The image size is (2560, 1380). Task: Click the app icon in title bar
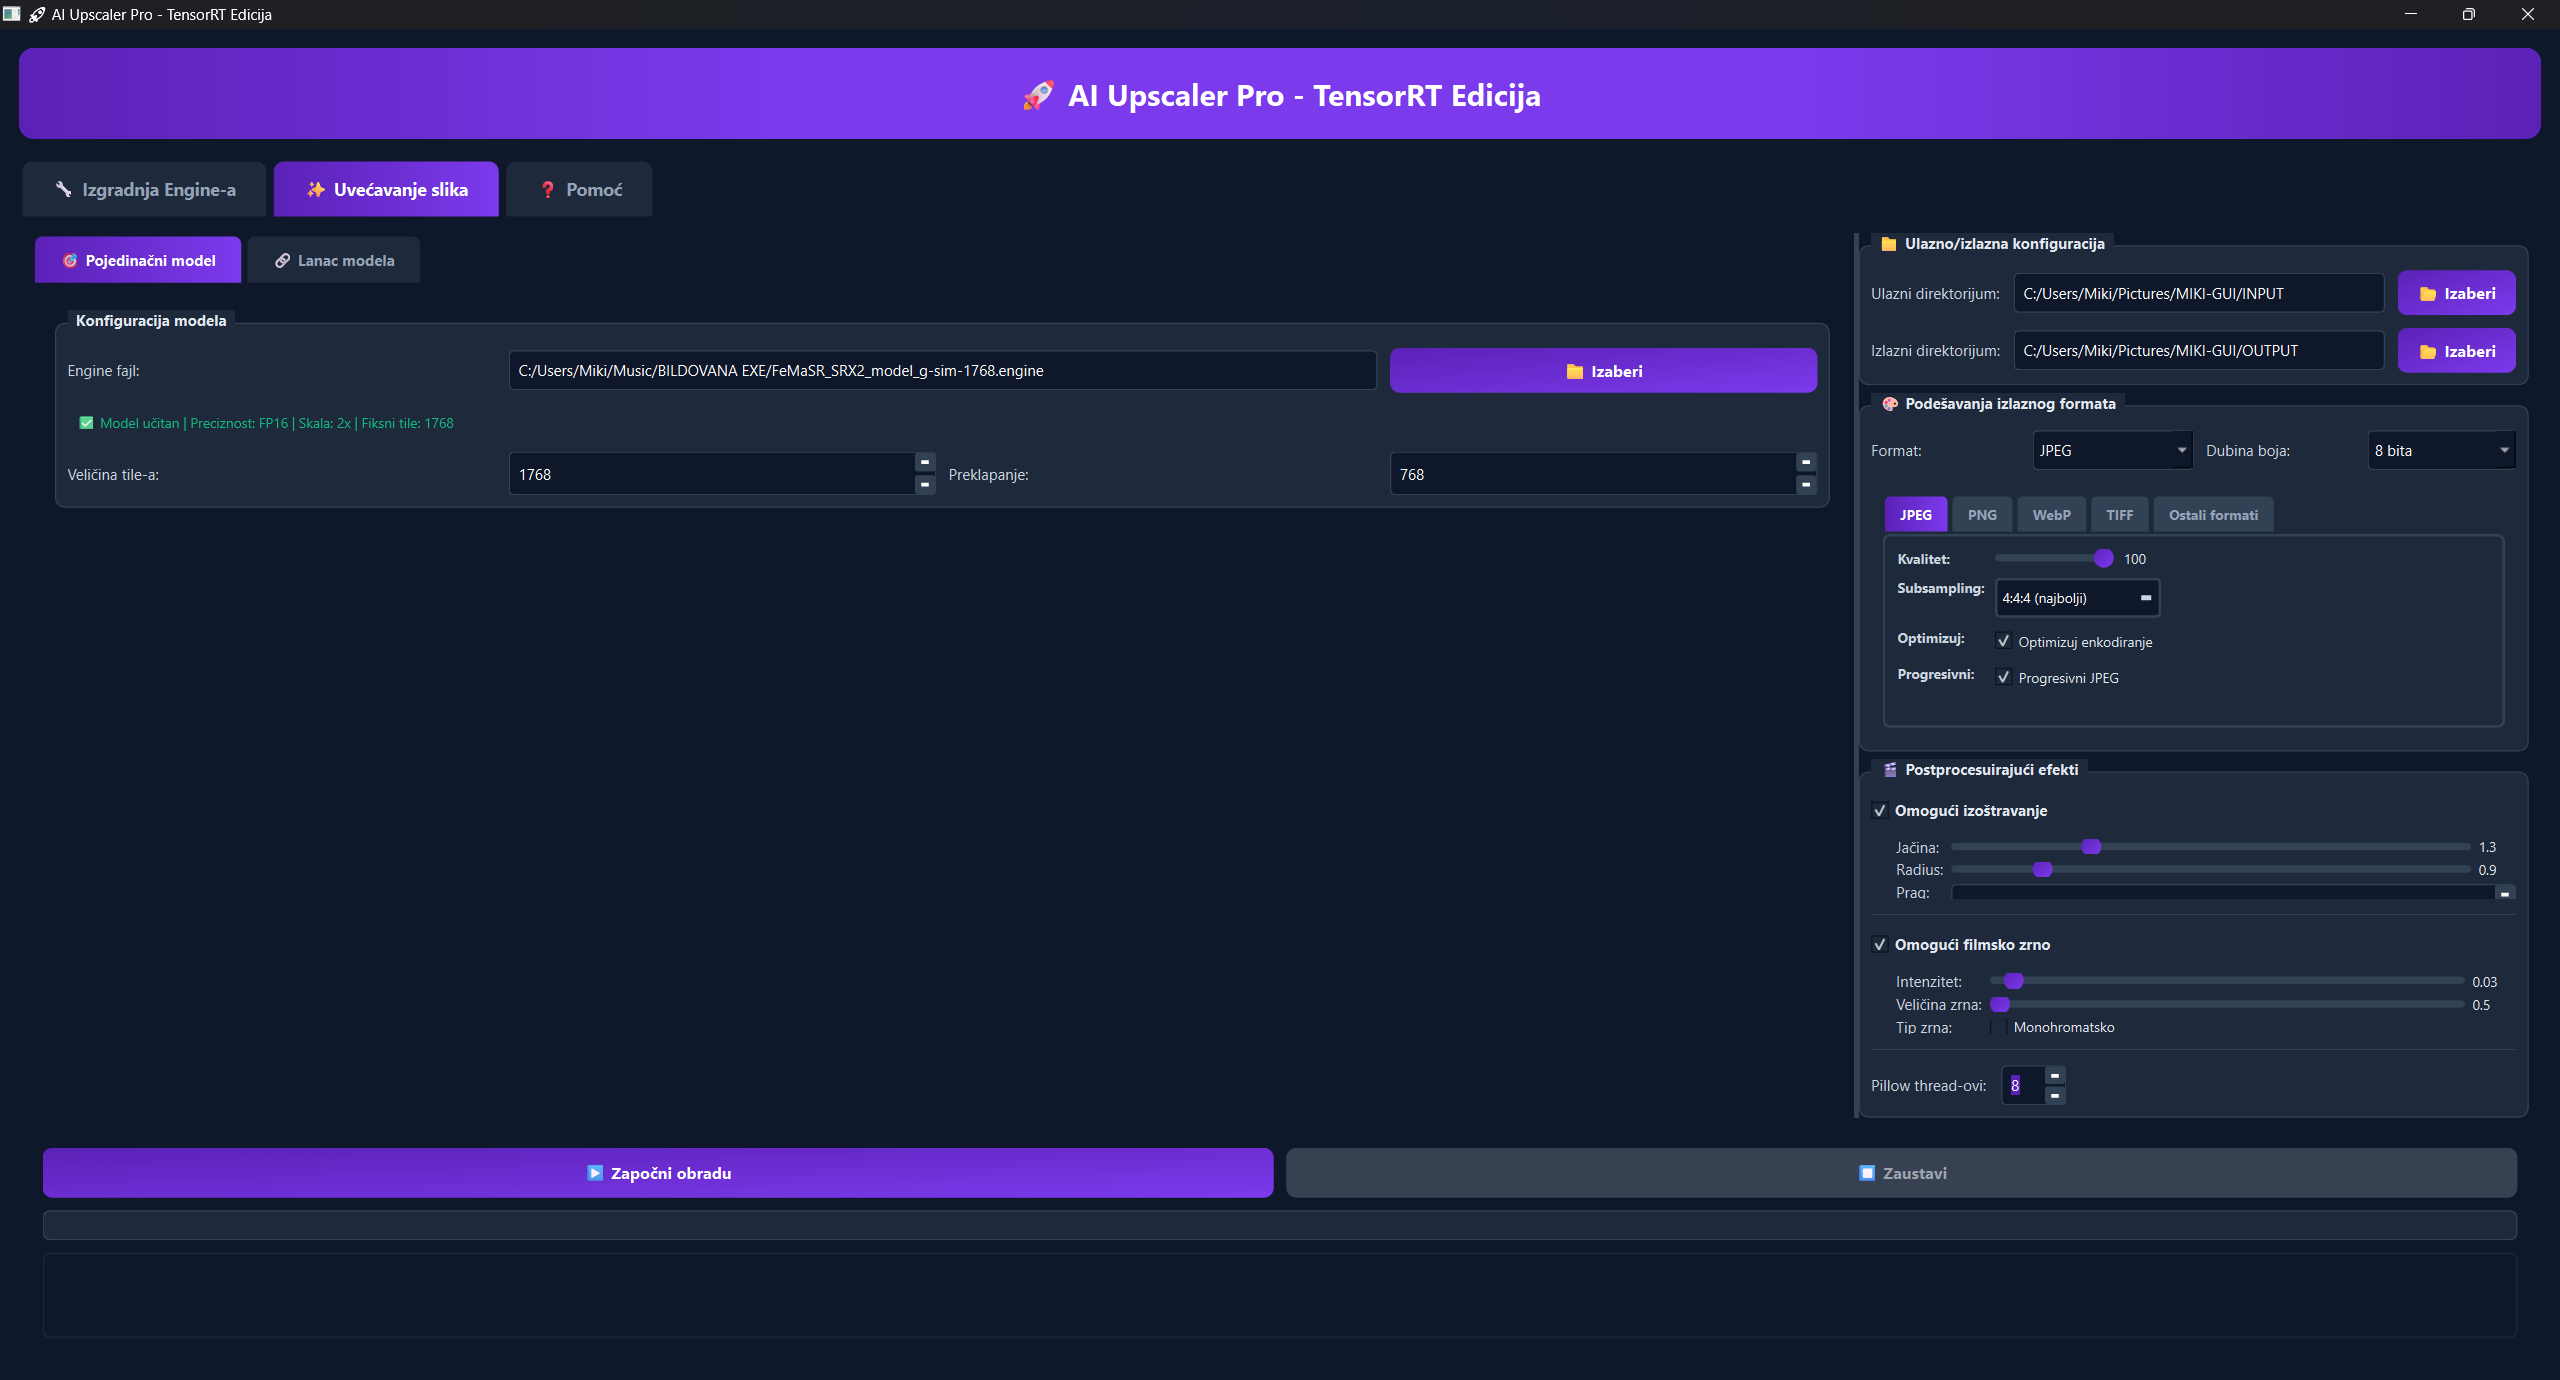tap(12, 14)
